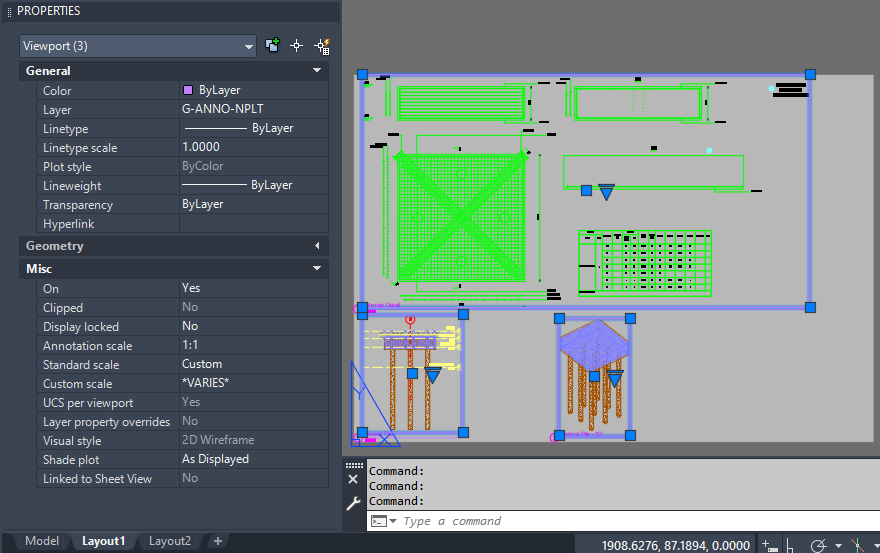
Task: Switch to the Model tab
Action: tap(42, 541)
